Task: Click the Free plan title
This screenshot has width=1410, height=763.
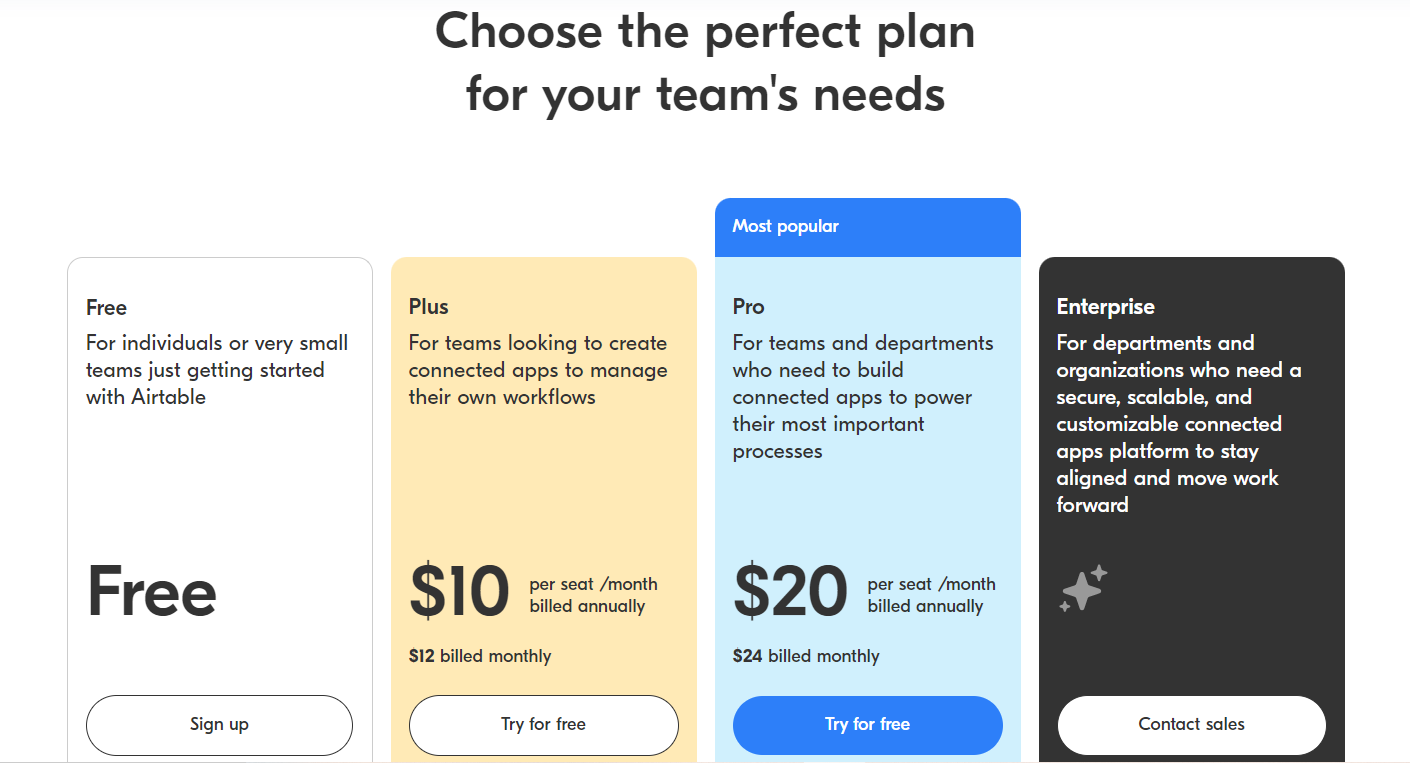Action: point(107,308)
